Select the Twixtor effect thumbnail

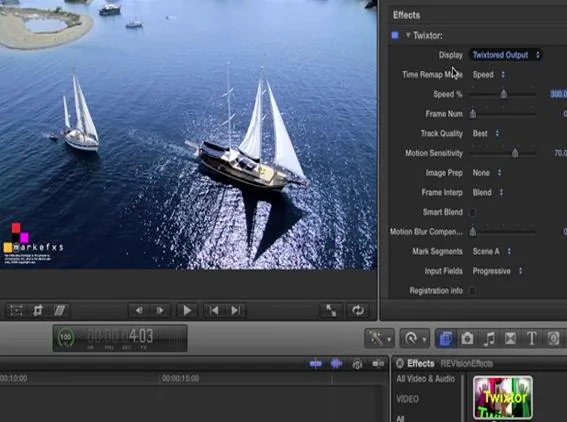[503, 397]
